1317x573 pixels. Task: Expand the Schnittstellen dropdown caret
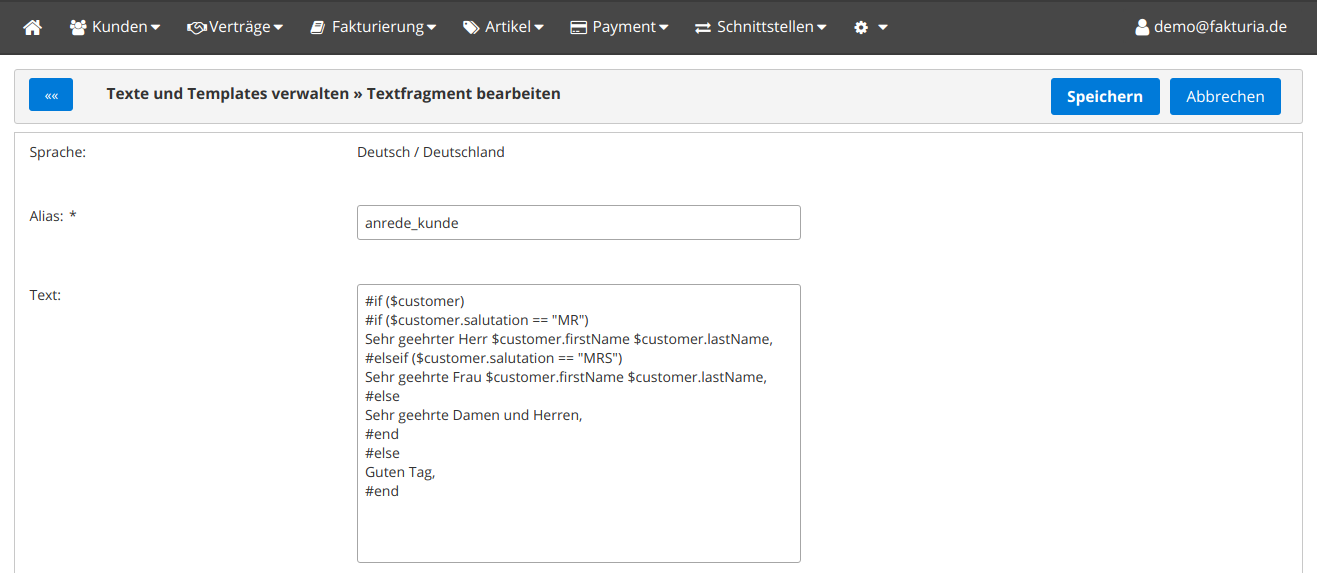tap(822, 28)
